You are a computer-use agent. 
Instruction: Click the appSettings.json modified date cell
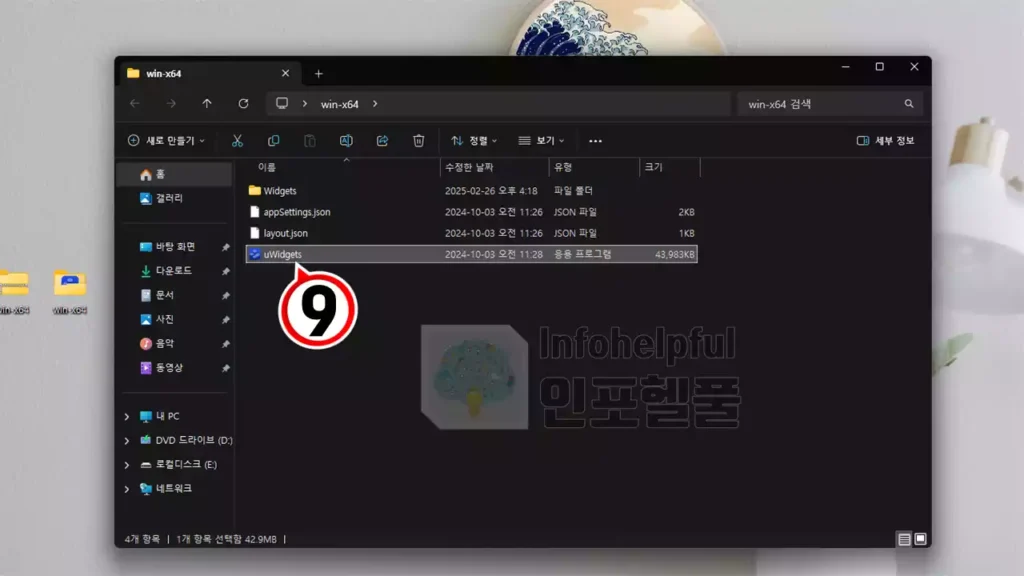[494, 212]
